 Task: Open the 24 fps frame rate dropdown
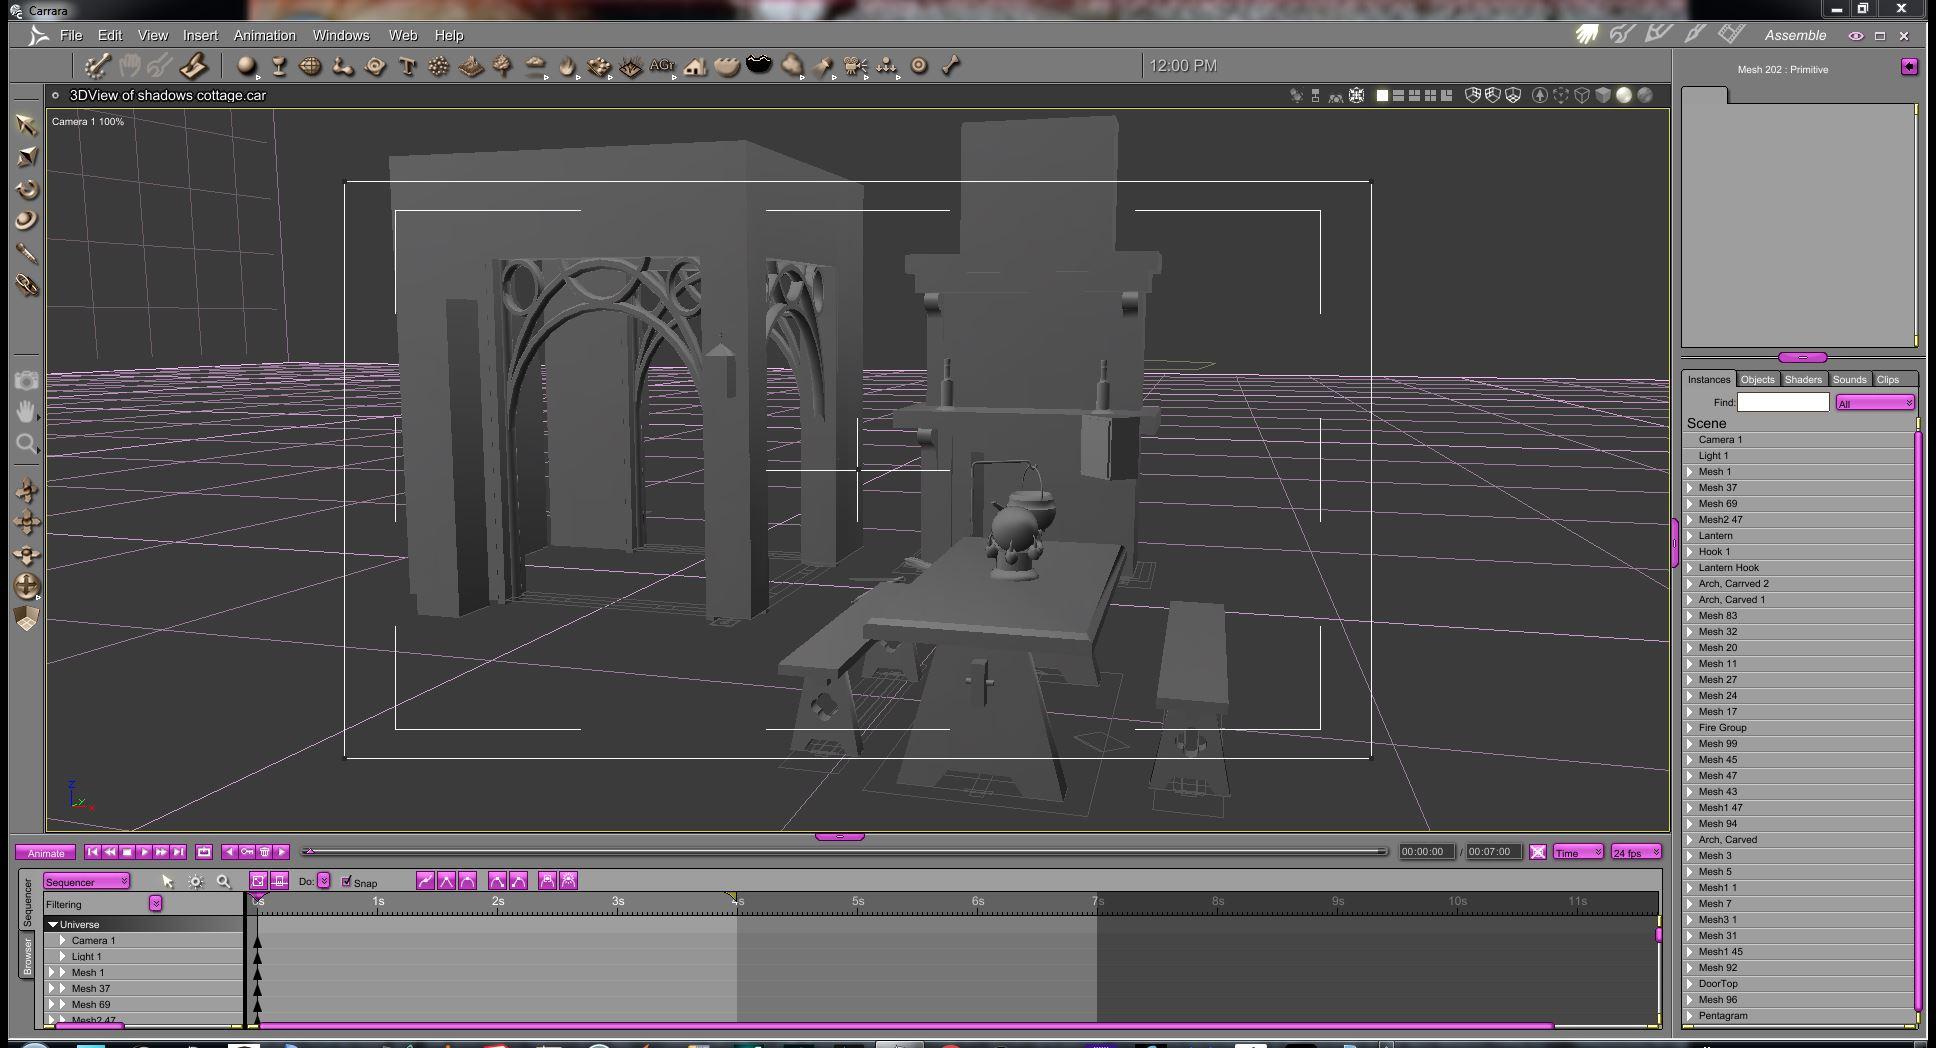tap(1636, 852)
